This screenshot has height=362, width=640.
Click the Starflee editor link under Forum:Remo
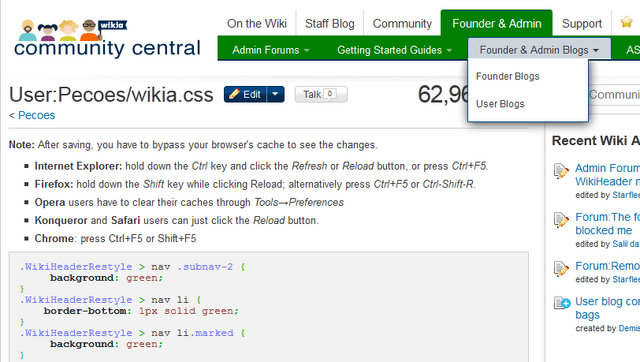coord(626,280)
